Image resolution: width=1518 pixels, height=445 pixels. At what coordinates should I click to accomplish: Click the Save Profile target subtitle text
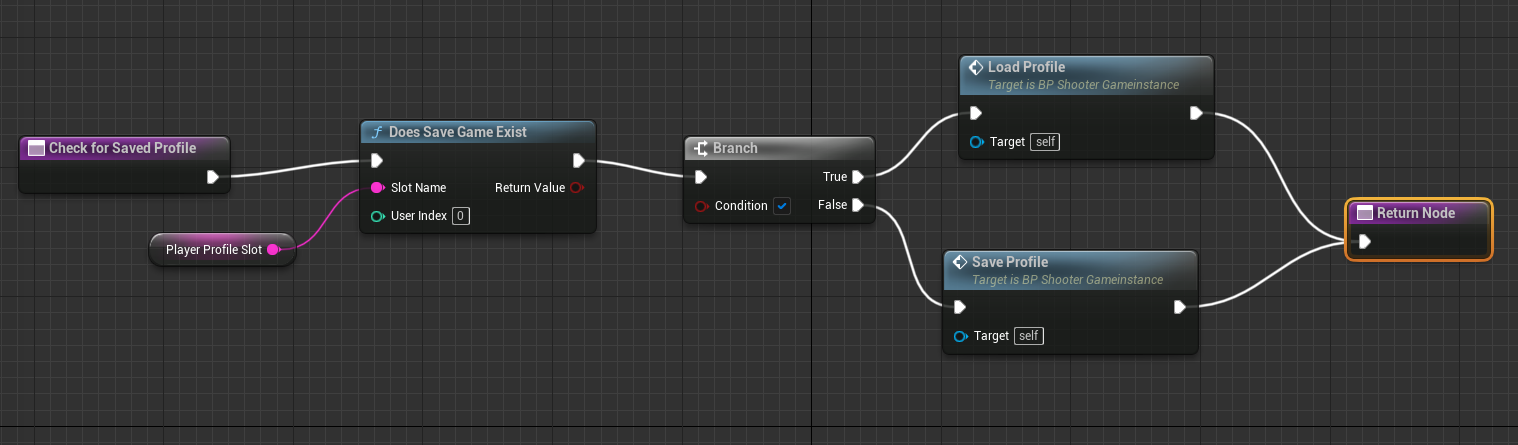1067,279
